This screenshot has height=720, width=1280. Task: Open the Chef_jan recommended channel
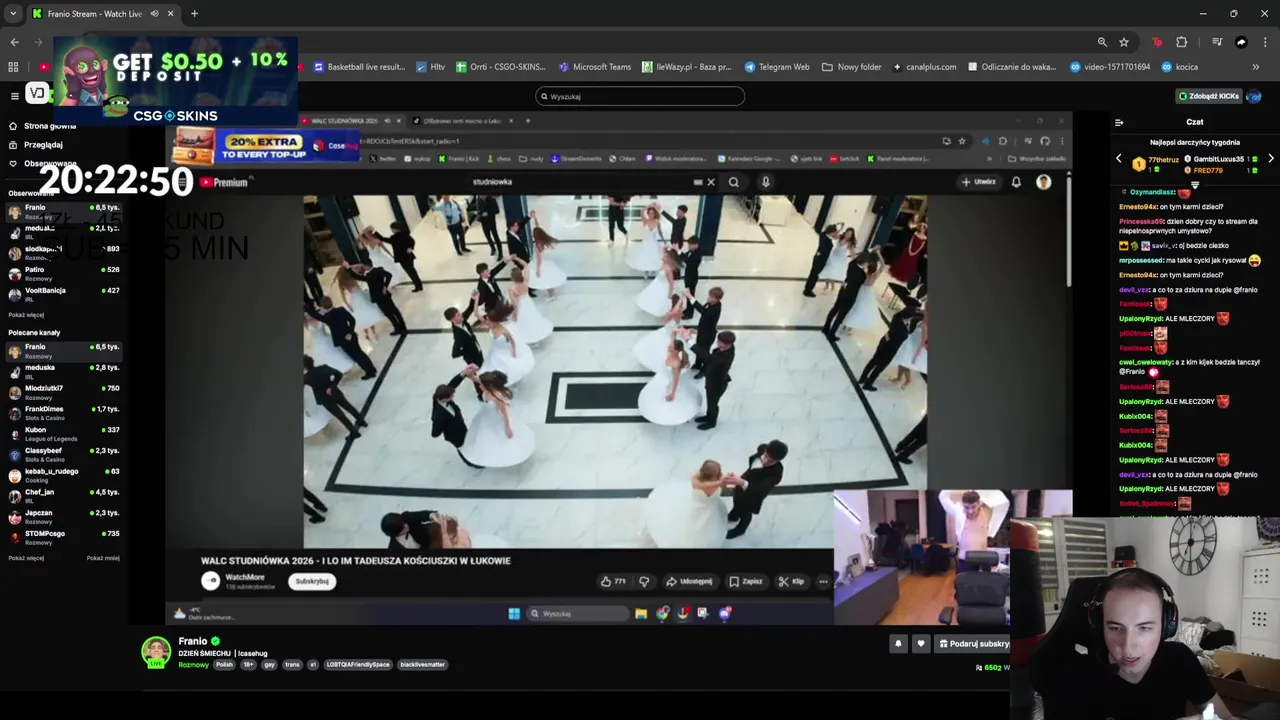tap(64, 496)
